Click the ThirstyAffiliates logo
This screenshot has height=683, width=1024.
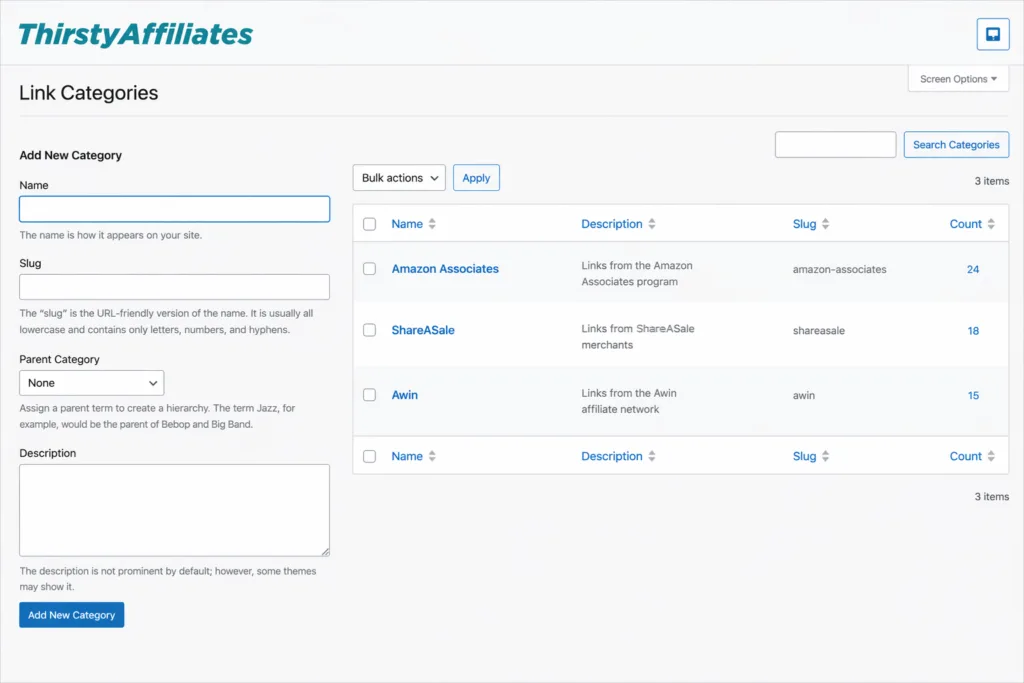tap(135, 34)
